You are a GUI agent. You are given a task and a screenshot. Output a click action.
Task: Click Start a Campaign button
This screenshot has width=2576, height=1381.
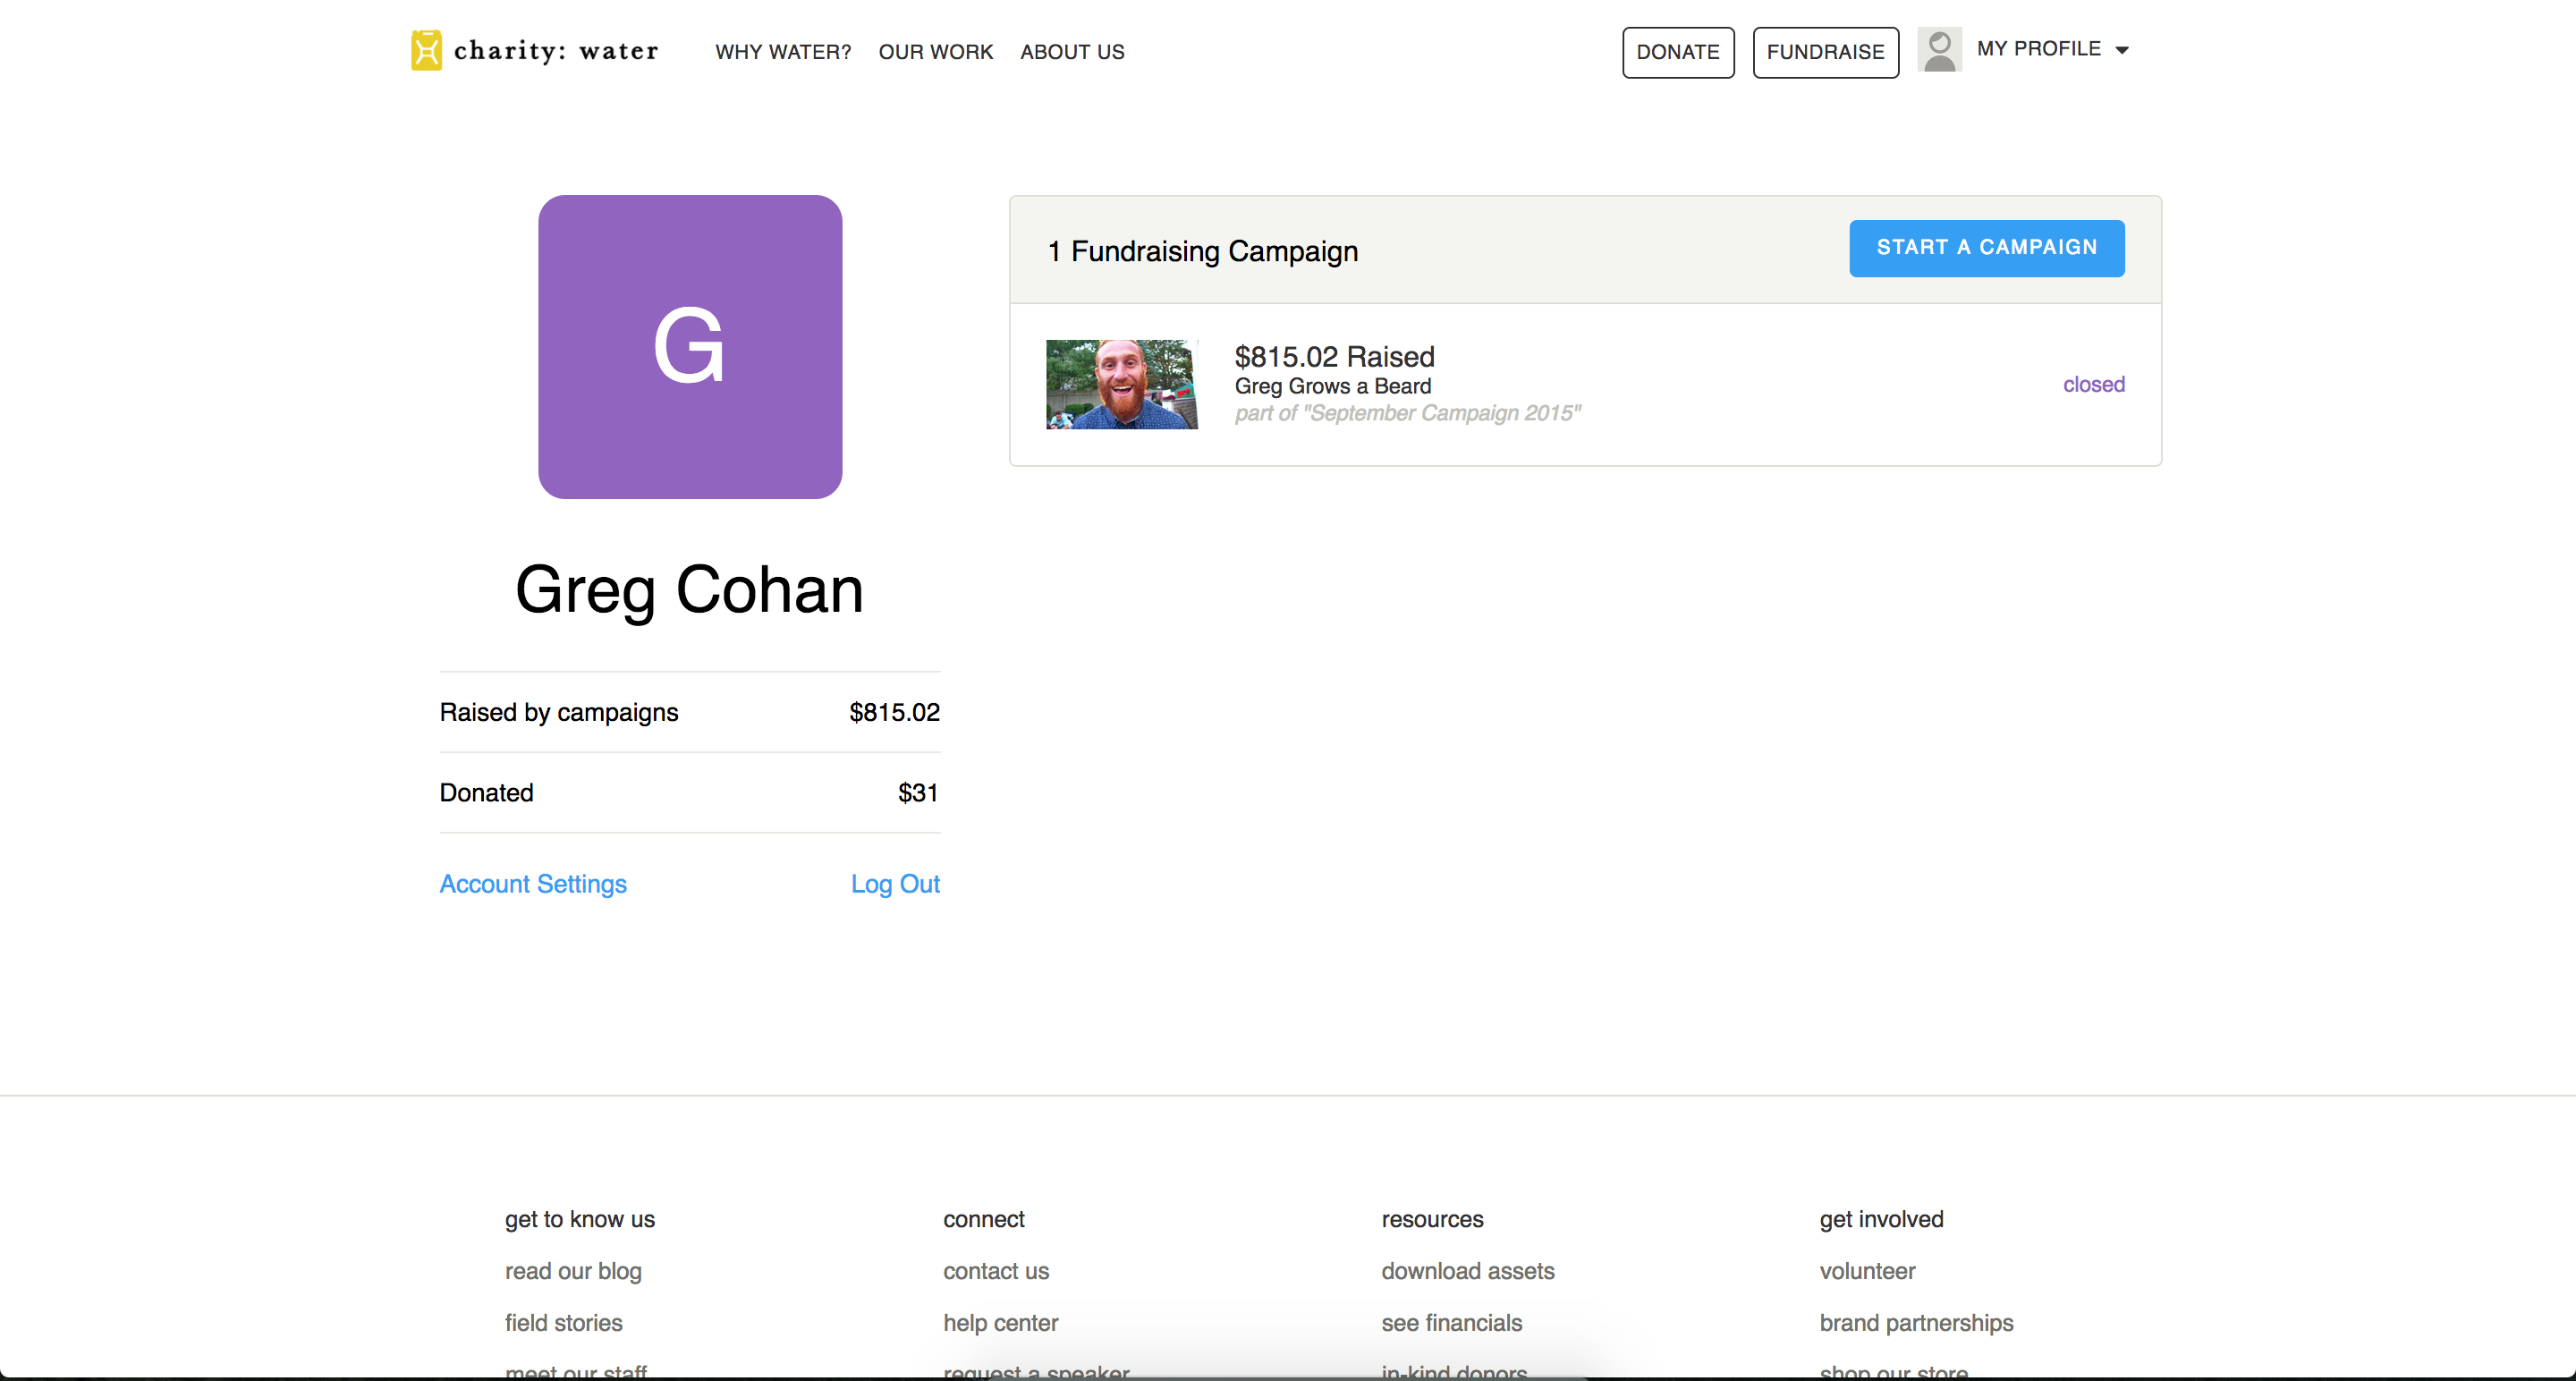(1986, 248)
